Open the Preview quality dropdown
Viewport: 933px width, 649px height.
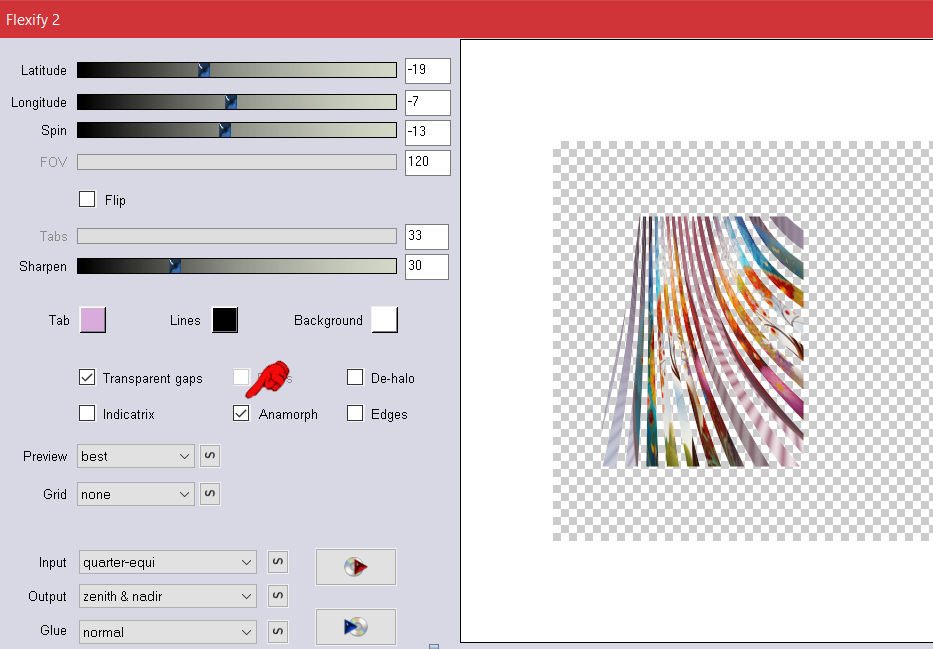click(136, 456)
